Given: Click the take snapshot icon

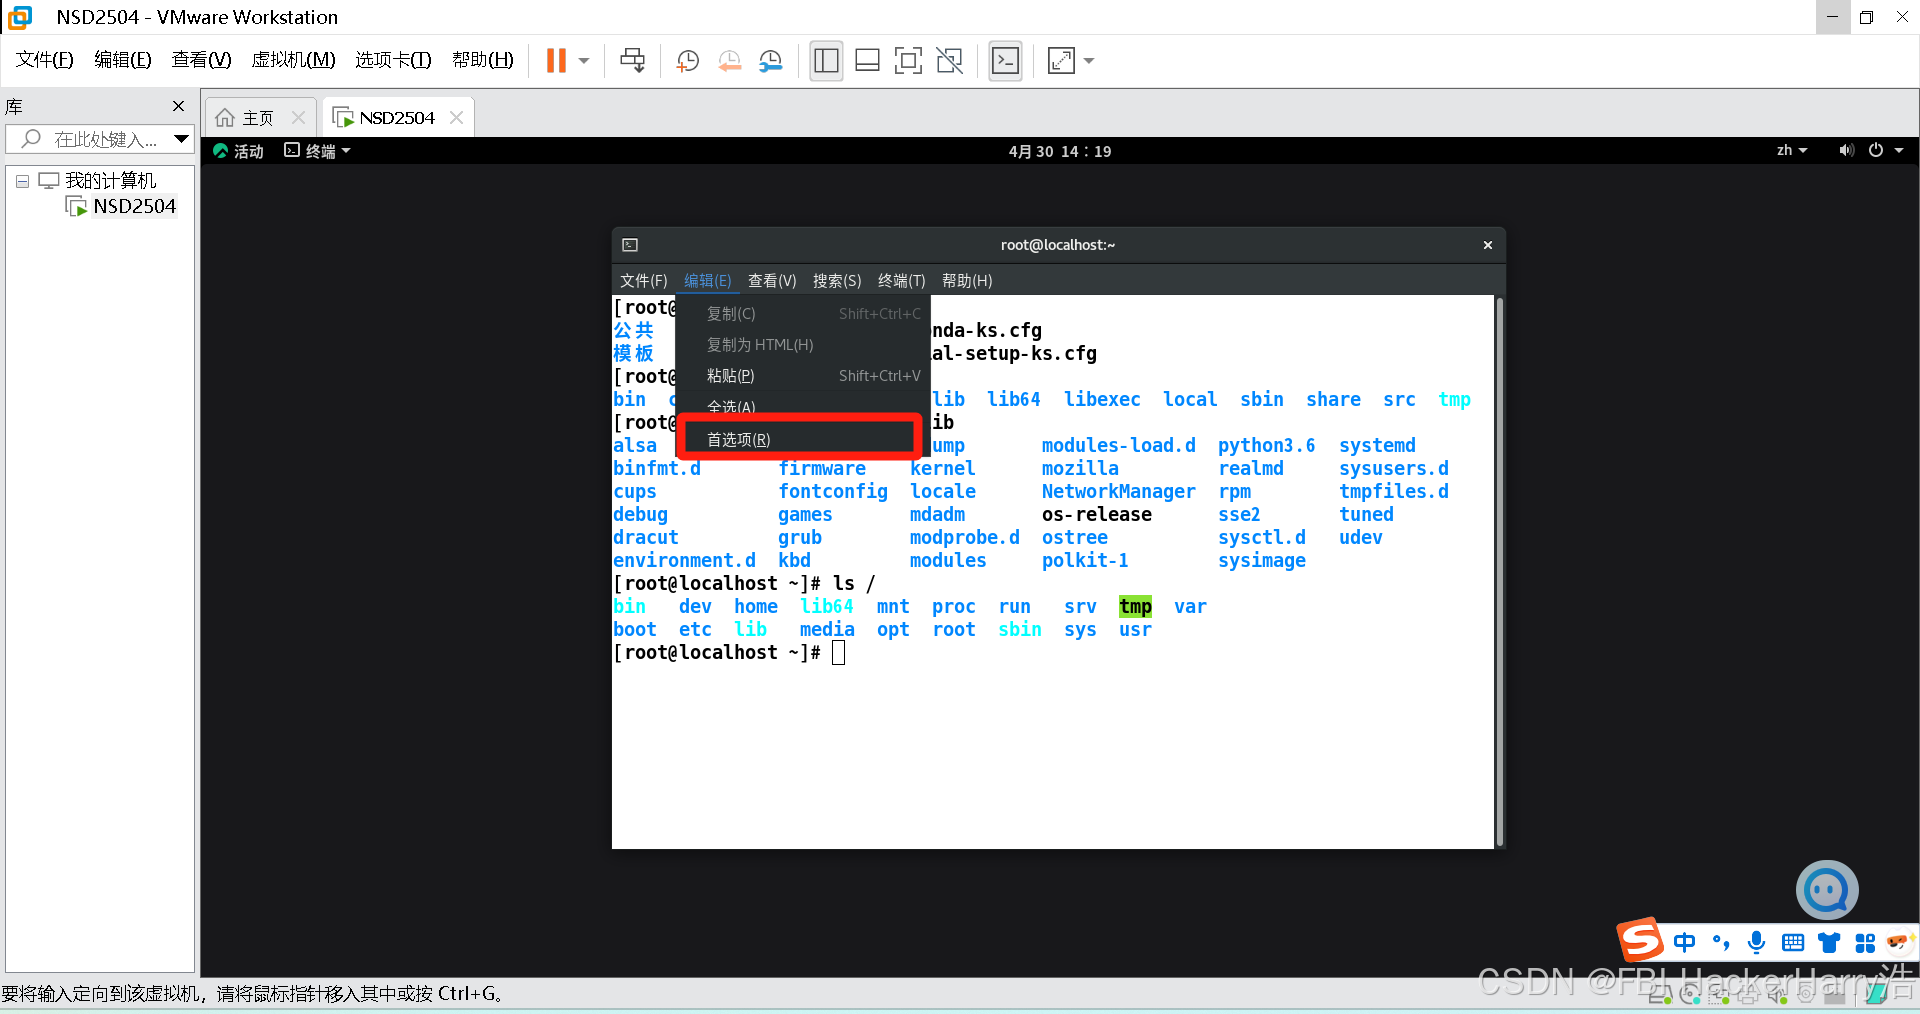Looking at the screenshot, I should 688,61.
